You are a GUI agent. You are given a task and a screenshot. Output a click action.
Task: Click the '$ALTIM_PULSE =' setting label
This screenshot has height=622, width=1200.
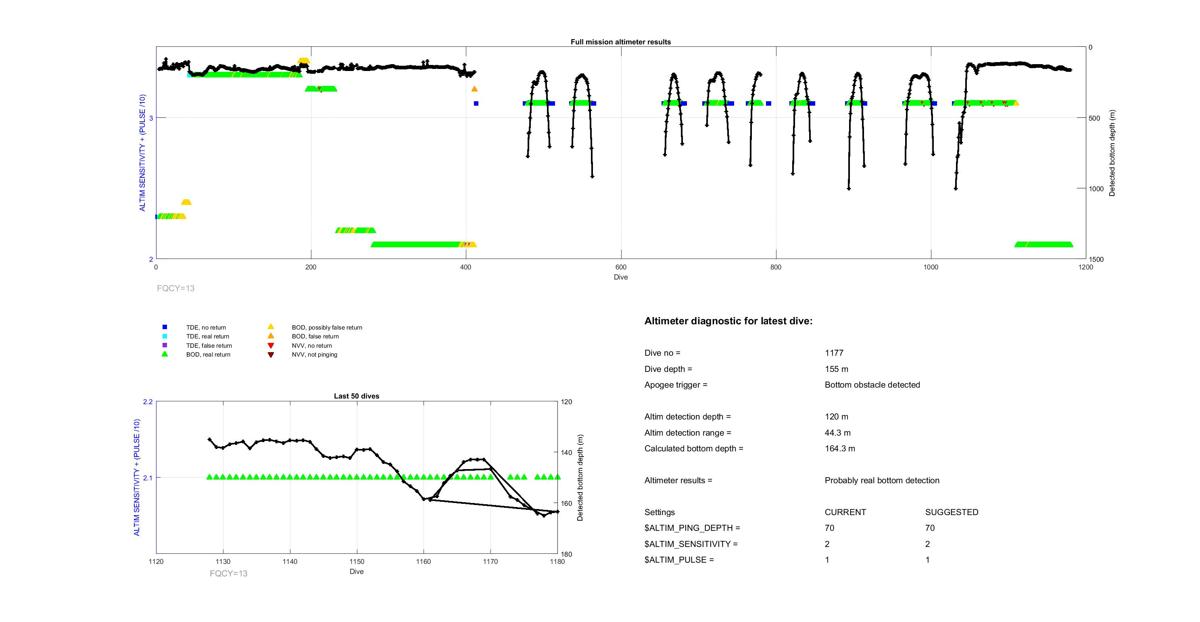[x=679, y=560]
